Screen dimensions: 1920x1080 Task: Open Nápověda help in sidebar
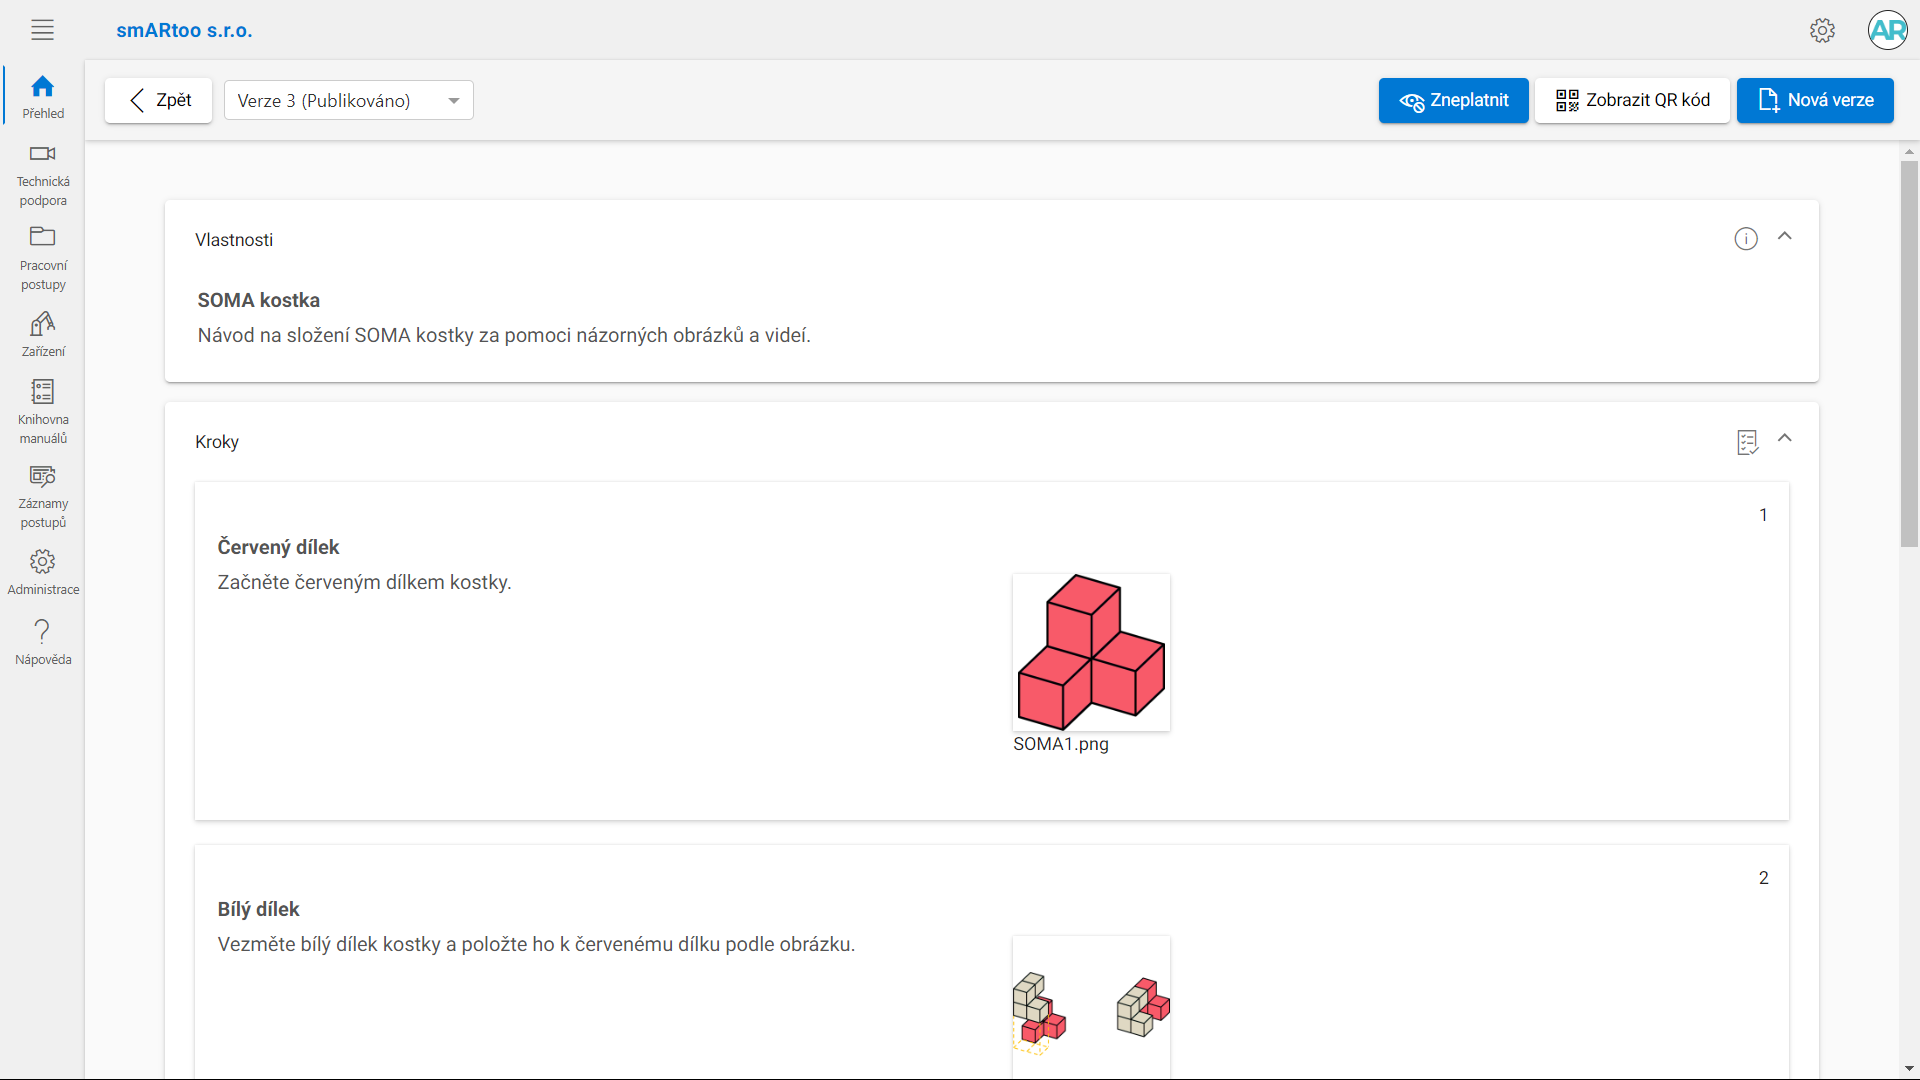(x=43, y=642)
